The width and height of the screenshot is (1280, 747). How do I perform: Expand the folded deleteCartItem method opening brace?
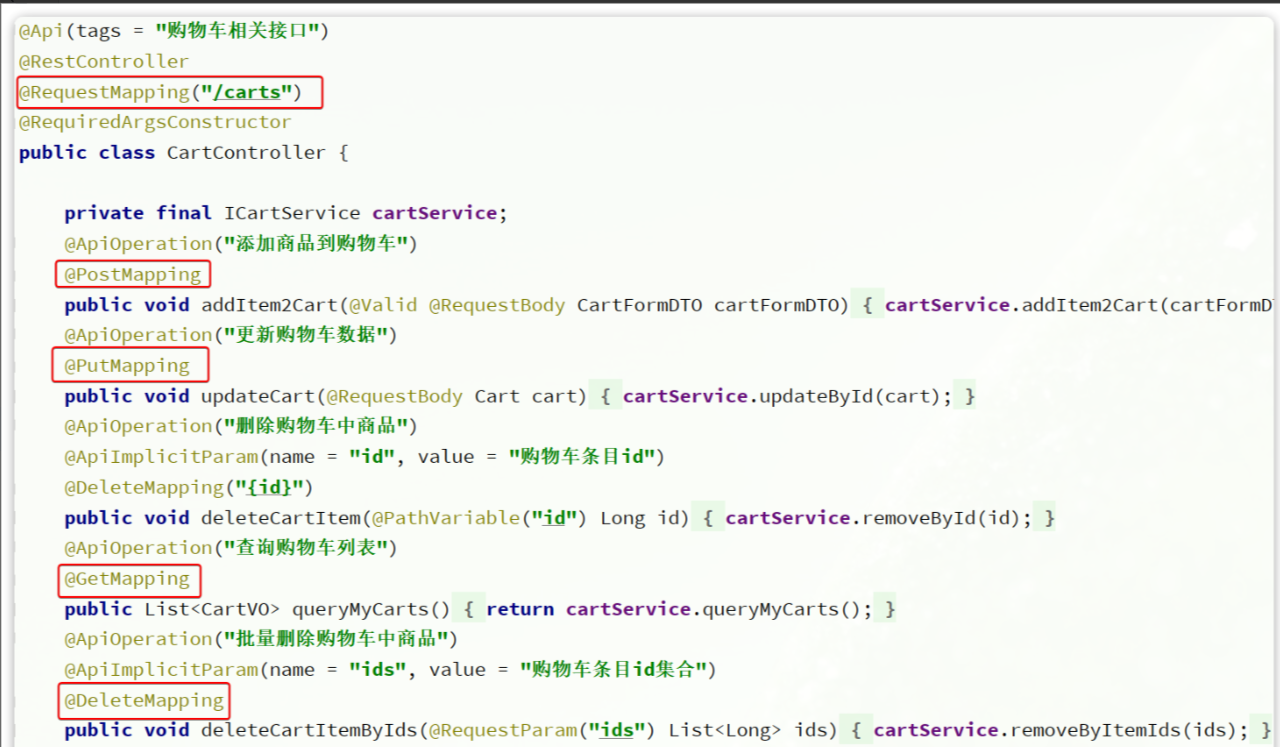click(708, 518)
